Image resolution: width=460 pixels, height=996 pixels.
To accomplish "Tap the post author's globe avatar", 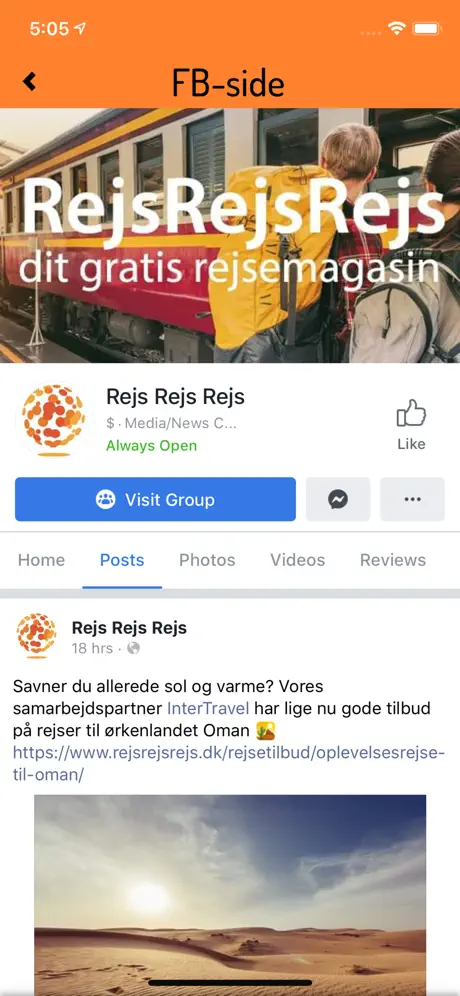I will pyautogui.click(x=36, y=636).
